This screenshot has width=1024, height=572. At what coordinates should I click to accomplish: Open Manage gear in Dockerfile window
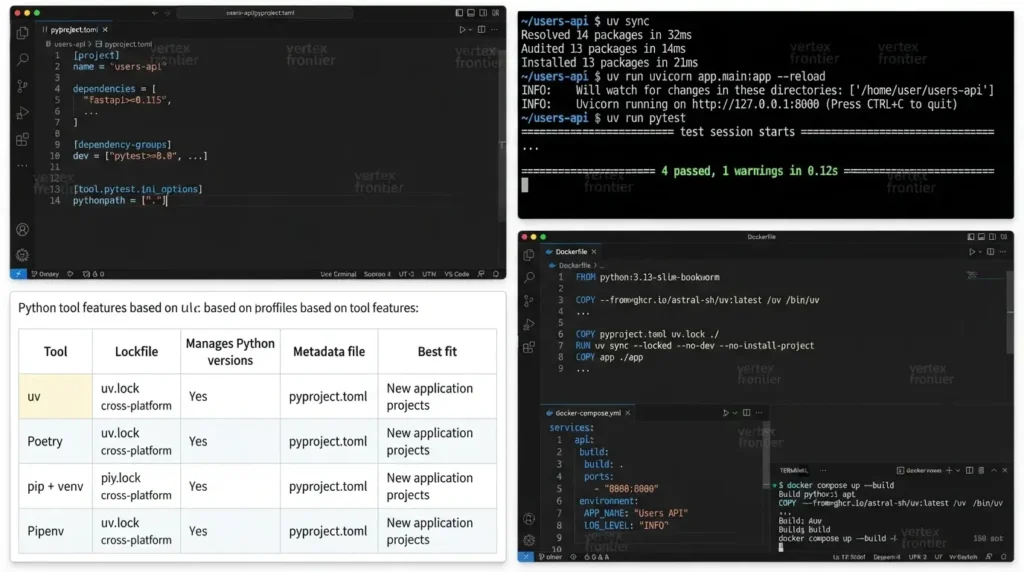529,540
